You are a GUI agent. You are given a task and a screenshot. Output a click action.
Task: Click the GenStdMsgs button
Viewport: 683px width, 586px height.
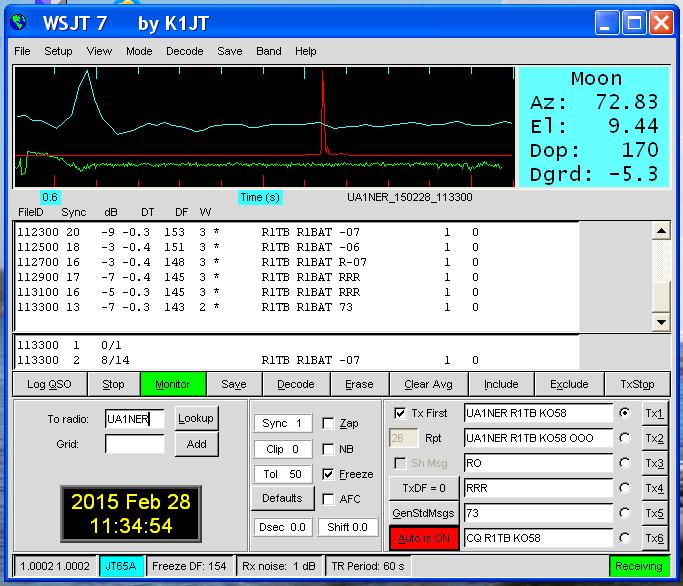pyautogui.click(x=421, y=513)
